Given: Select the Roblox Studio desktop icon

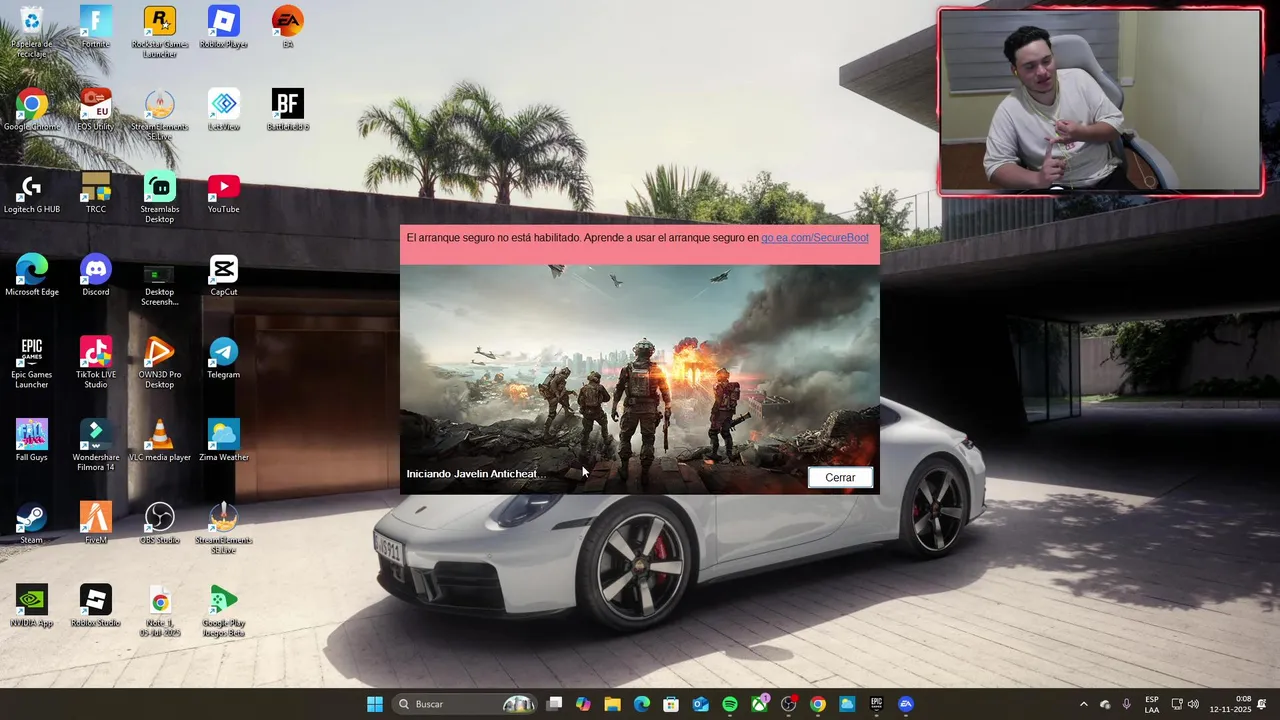Looking at the screenshot, I should click(x=95, y=607).
